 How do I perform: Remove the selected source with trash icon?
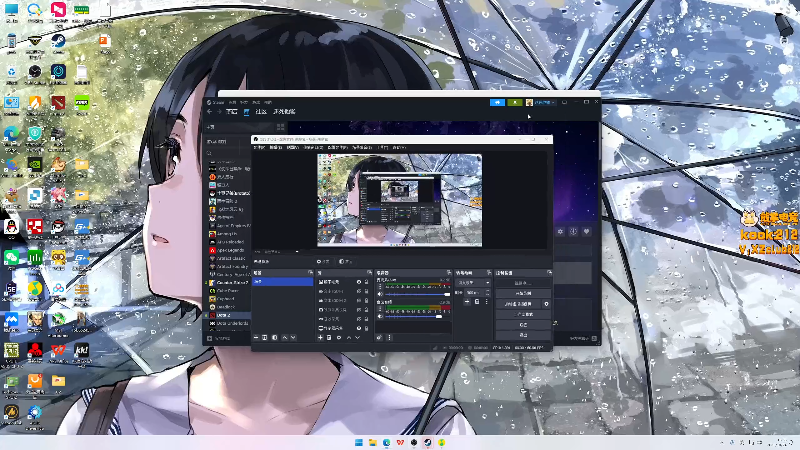[329, 337]
